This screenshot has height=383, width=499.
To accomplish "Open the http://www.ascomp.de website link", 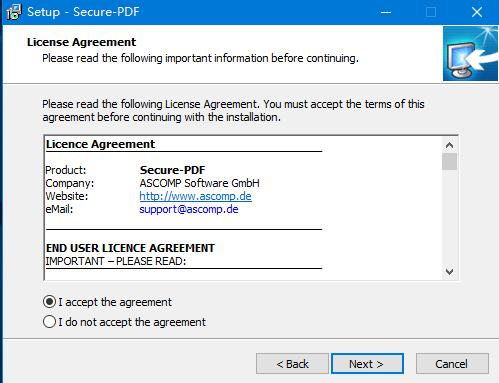I will 195,196.
